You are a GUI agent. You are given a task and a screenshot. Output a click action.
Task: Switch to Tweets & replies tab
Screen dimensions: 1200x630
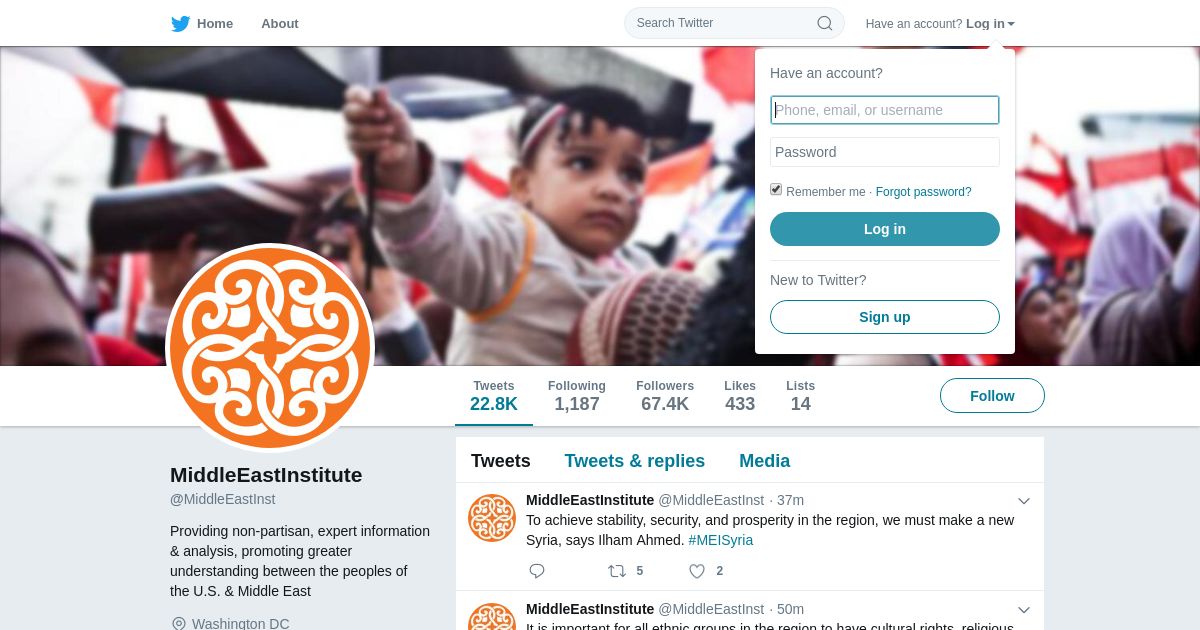[634, 461]
